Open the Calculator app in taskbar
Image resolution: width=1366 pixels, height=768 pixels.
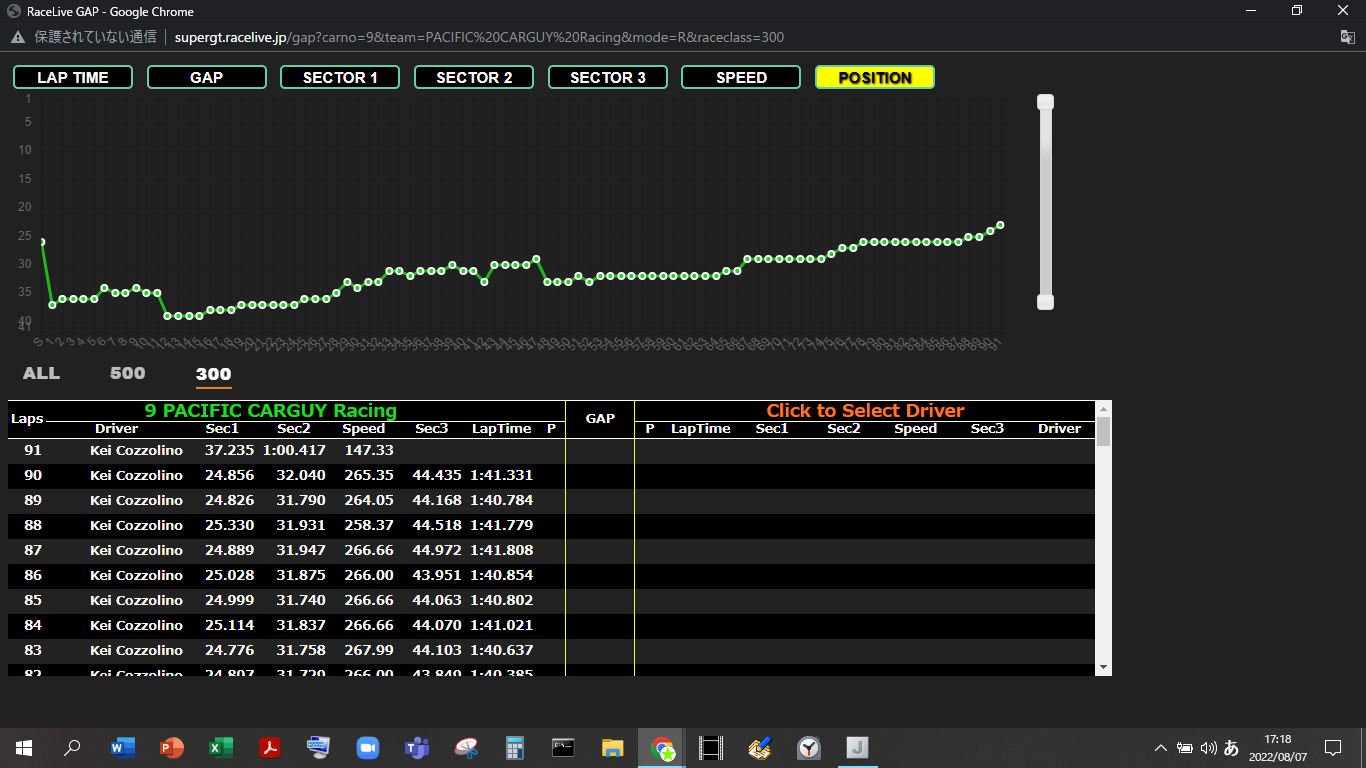click(515, 747)
